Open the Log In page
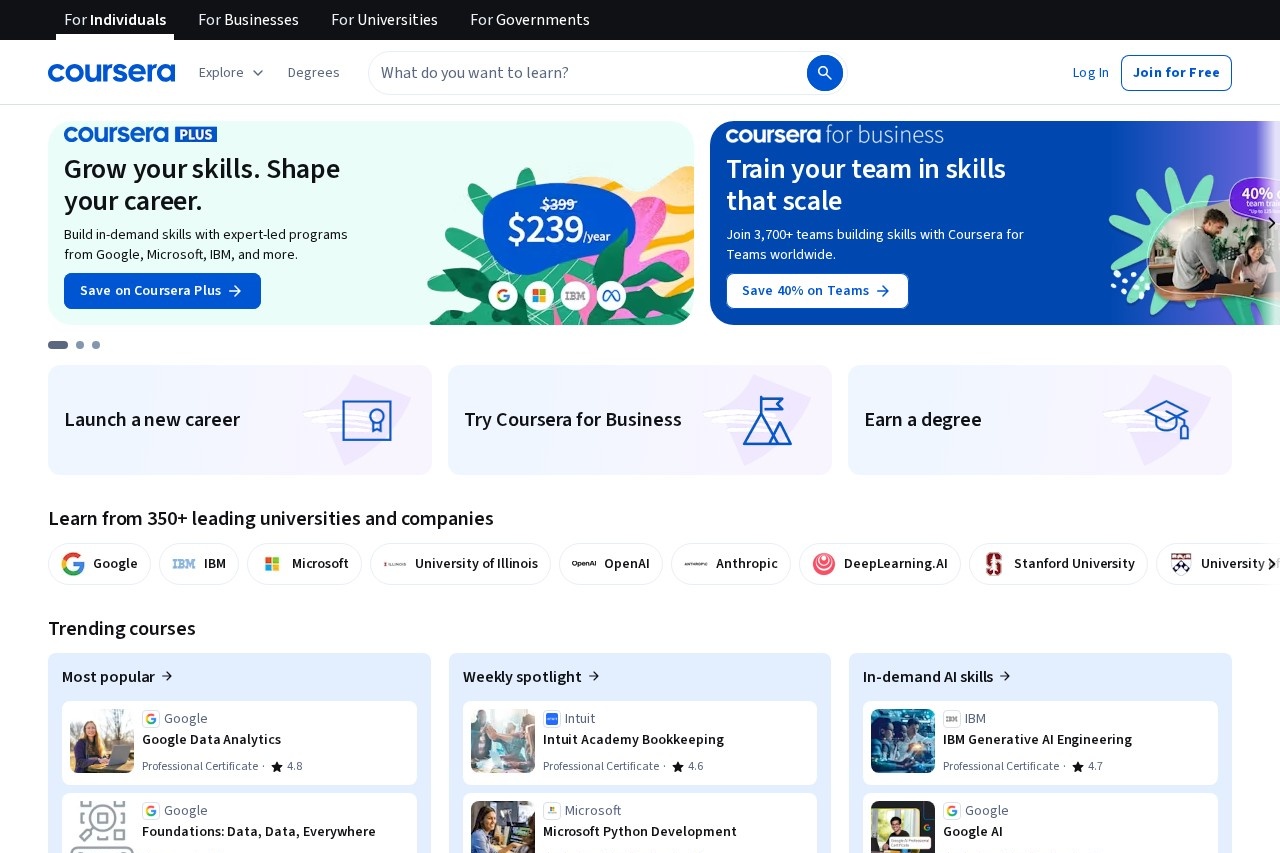Viewport: 1280px width, 853px height. (1090, 72)
